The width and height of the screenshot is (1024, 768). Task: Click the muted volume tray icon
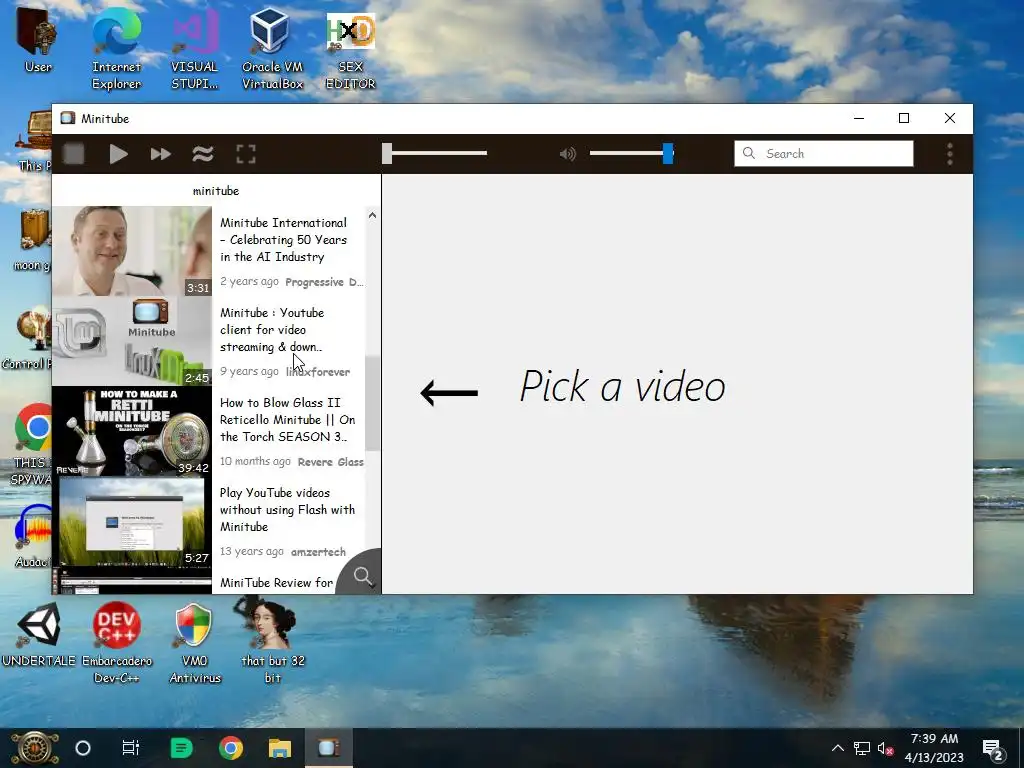pyautogui.click(x=885, y=748)
